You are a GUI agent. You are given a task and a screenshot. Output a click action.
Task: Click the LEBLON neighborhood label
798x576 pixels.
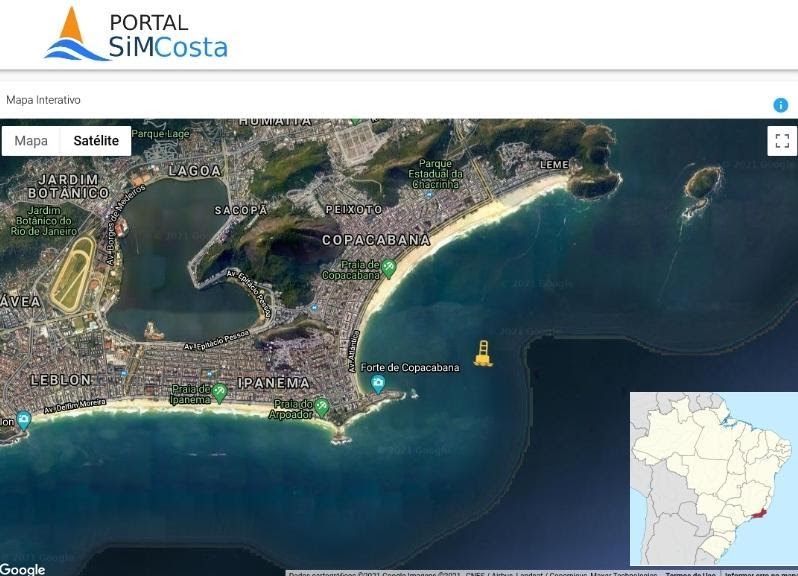(x=61, y=380)
